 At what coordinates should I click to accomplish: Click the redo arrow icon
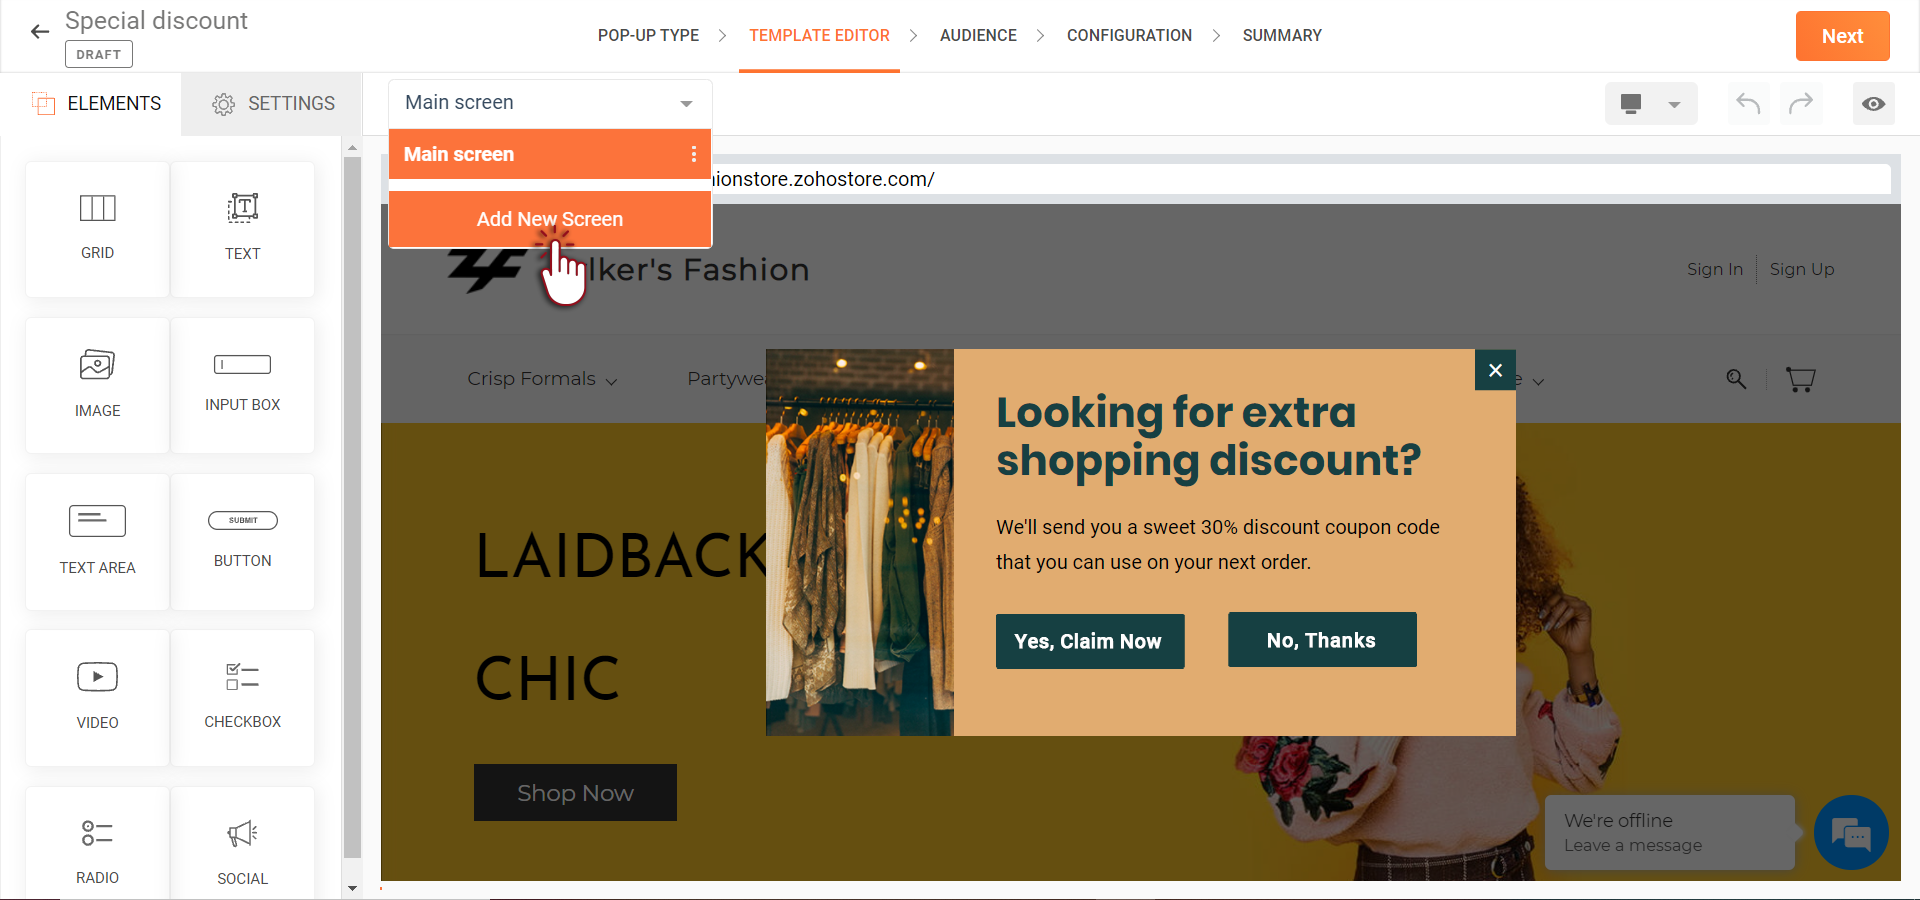point(1801,103)
